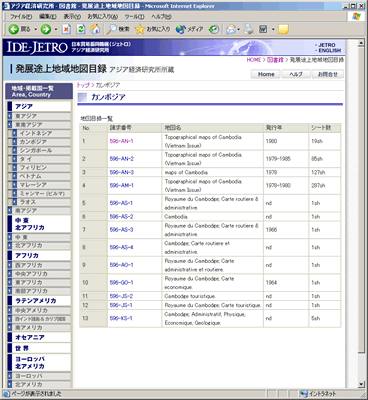The height and width of the screenshot is (400, 368).
Task: Select タイ in the sidebar
Action: pos(41,159)
